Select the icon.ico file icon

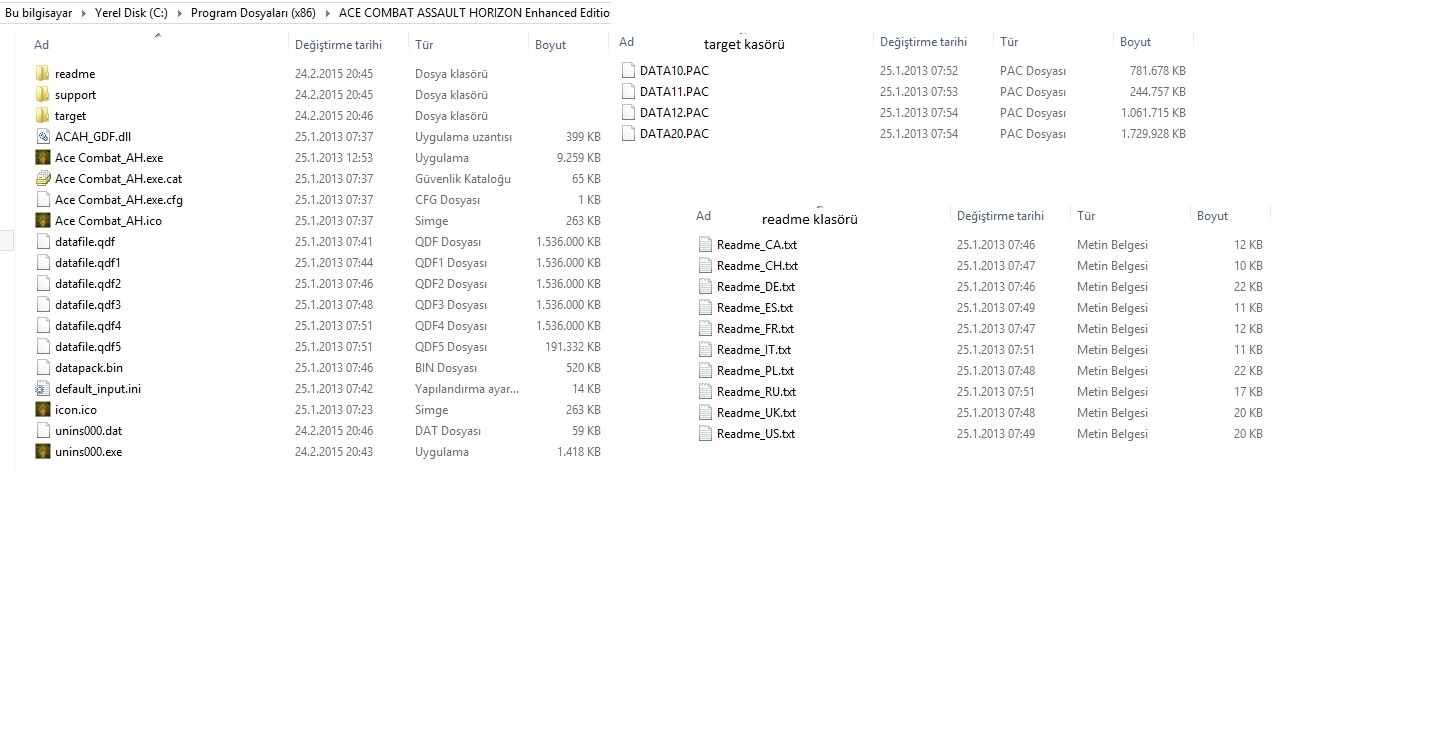[42, 409]
